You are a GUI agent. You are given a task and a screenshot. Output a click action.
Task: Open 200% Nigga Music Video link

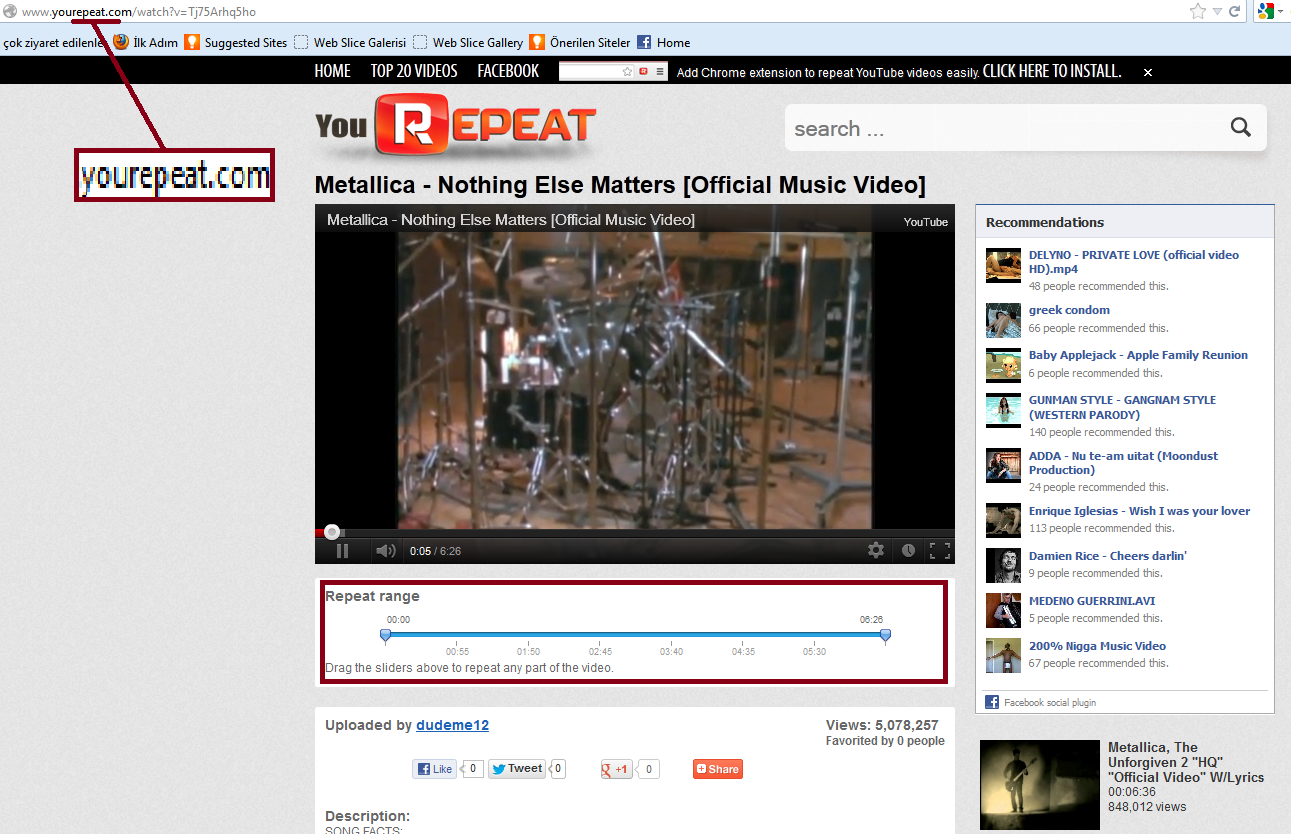[1097, 646]
